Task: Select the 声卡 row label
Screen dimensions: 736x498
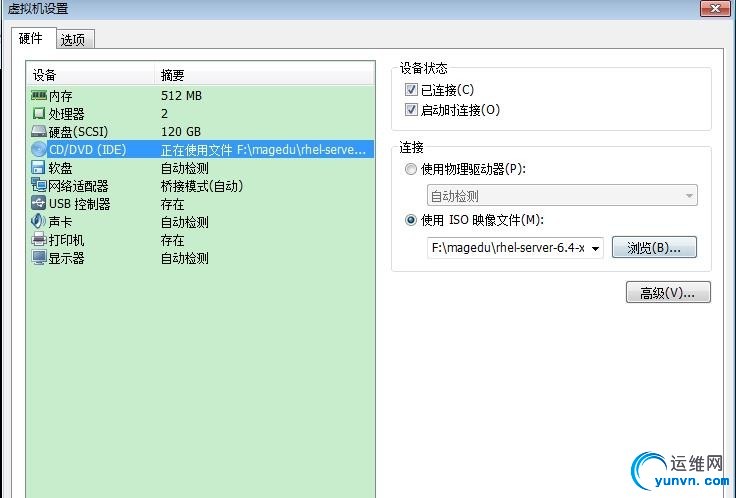Action: click(61, 222)
